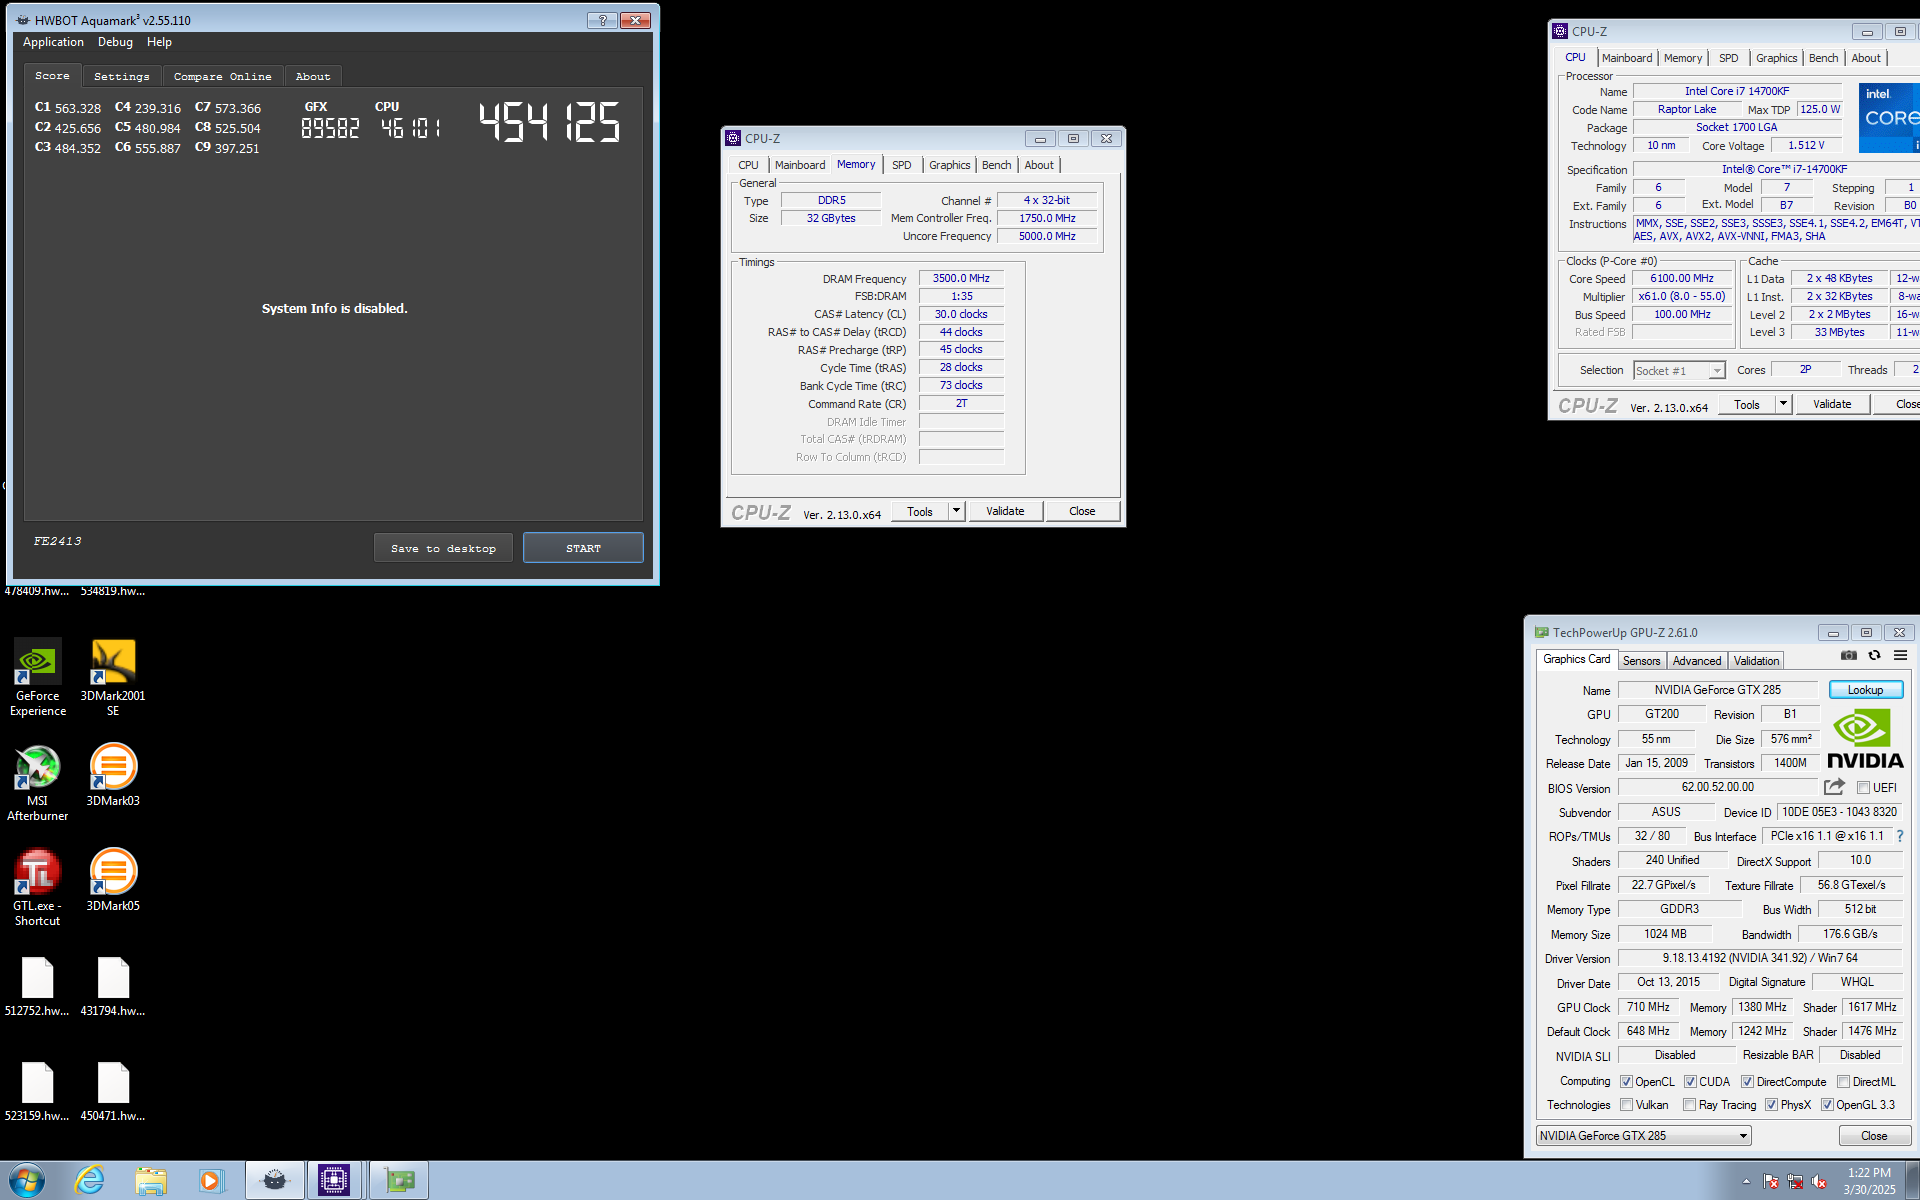Open Tools dropdown arrow in CPU-Z Memory window
This screenshot has height=1200, width=1920.
click(956, 511)
